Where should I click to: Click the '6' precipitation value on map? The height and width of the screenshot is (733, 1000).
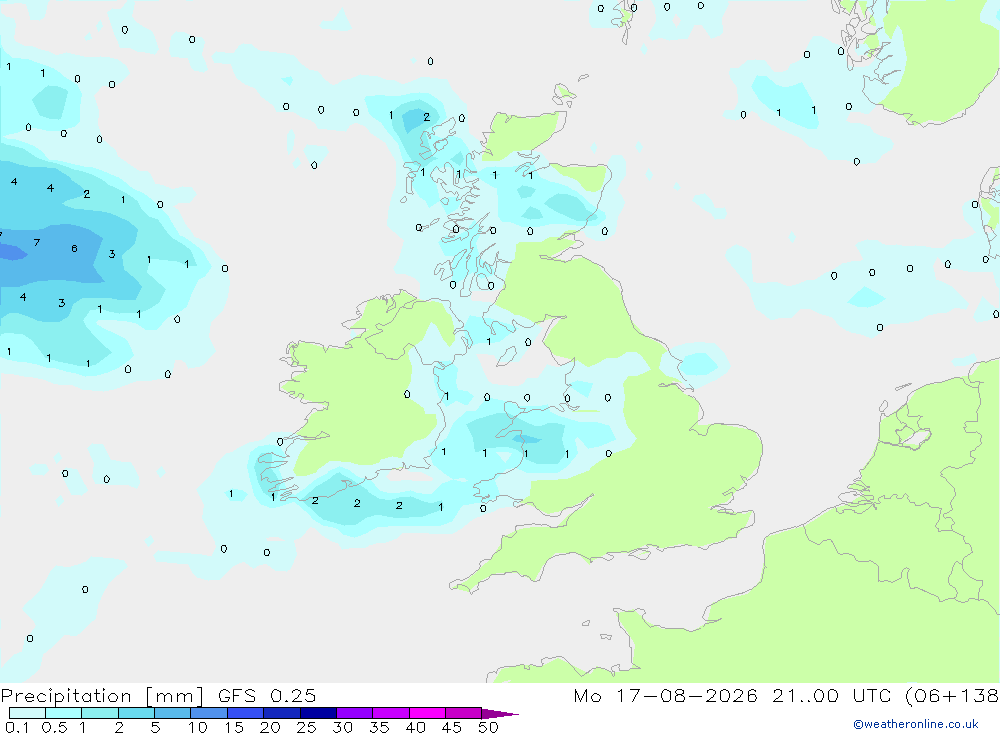(x=75, y=248)
